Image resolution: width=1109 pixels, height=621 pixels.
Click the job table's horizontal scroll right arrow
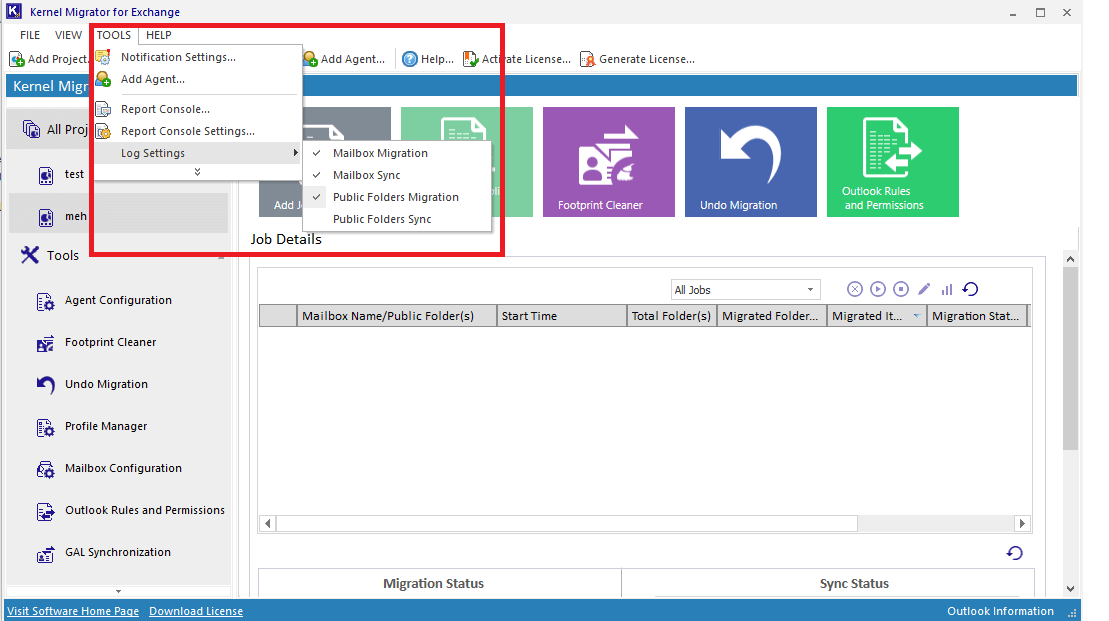(1022, 524)
